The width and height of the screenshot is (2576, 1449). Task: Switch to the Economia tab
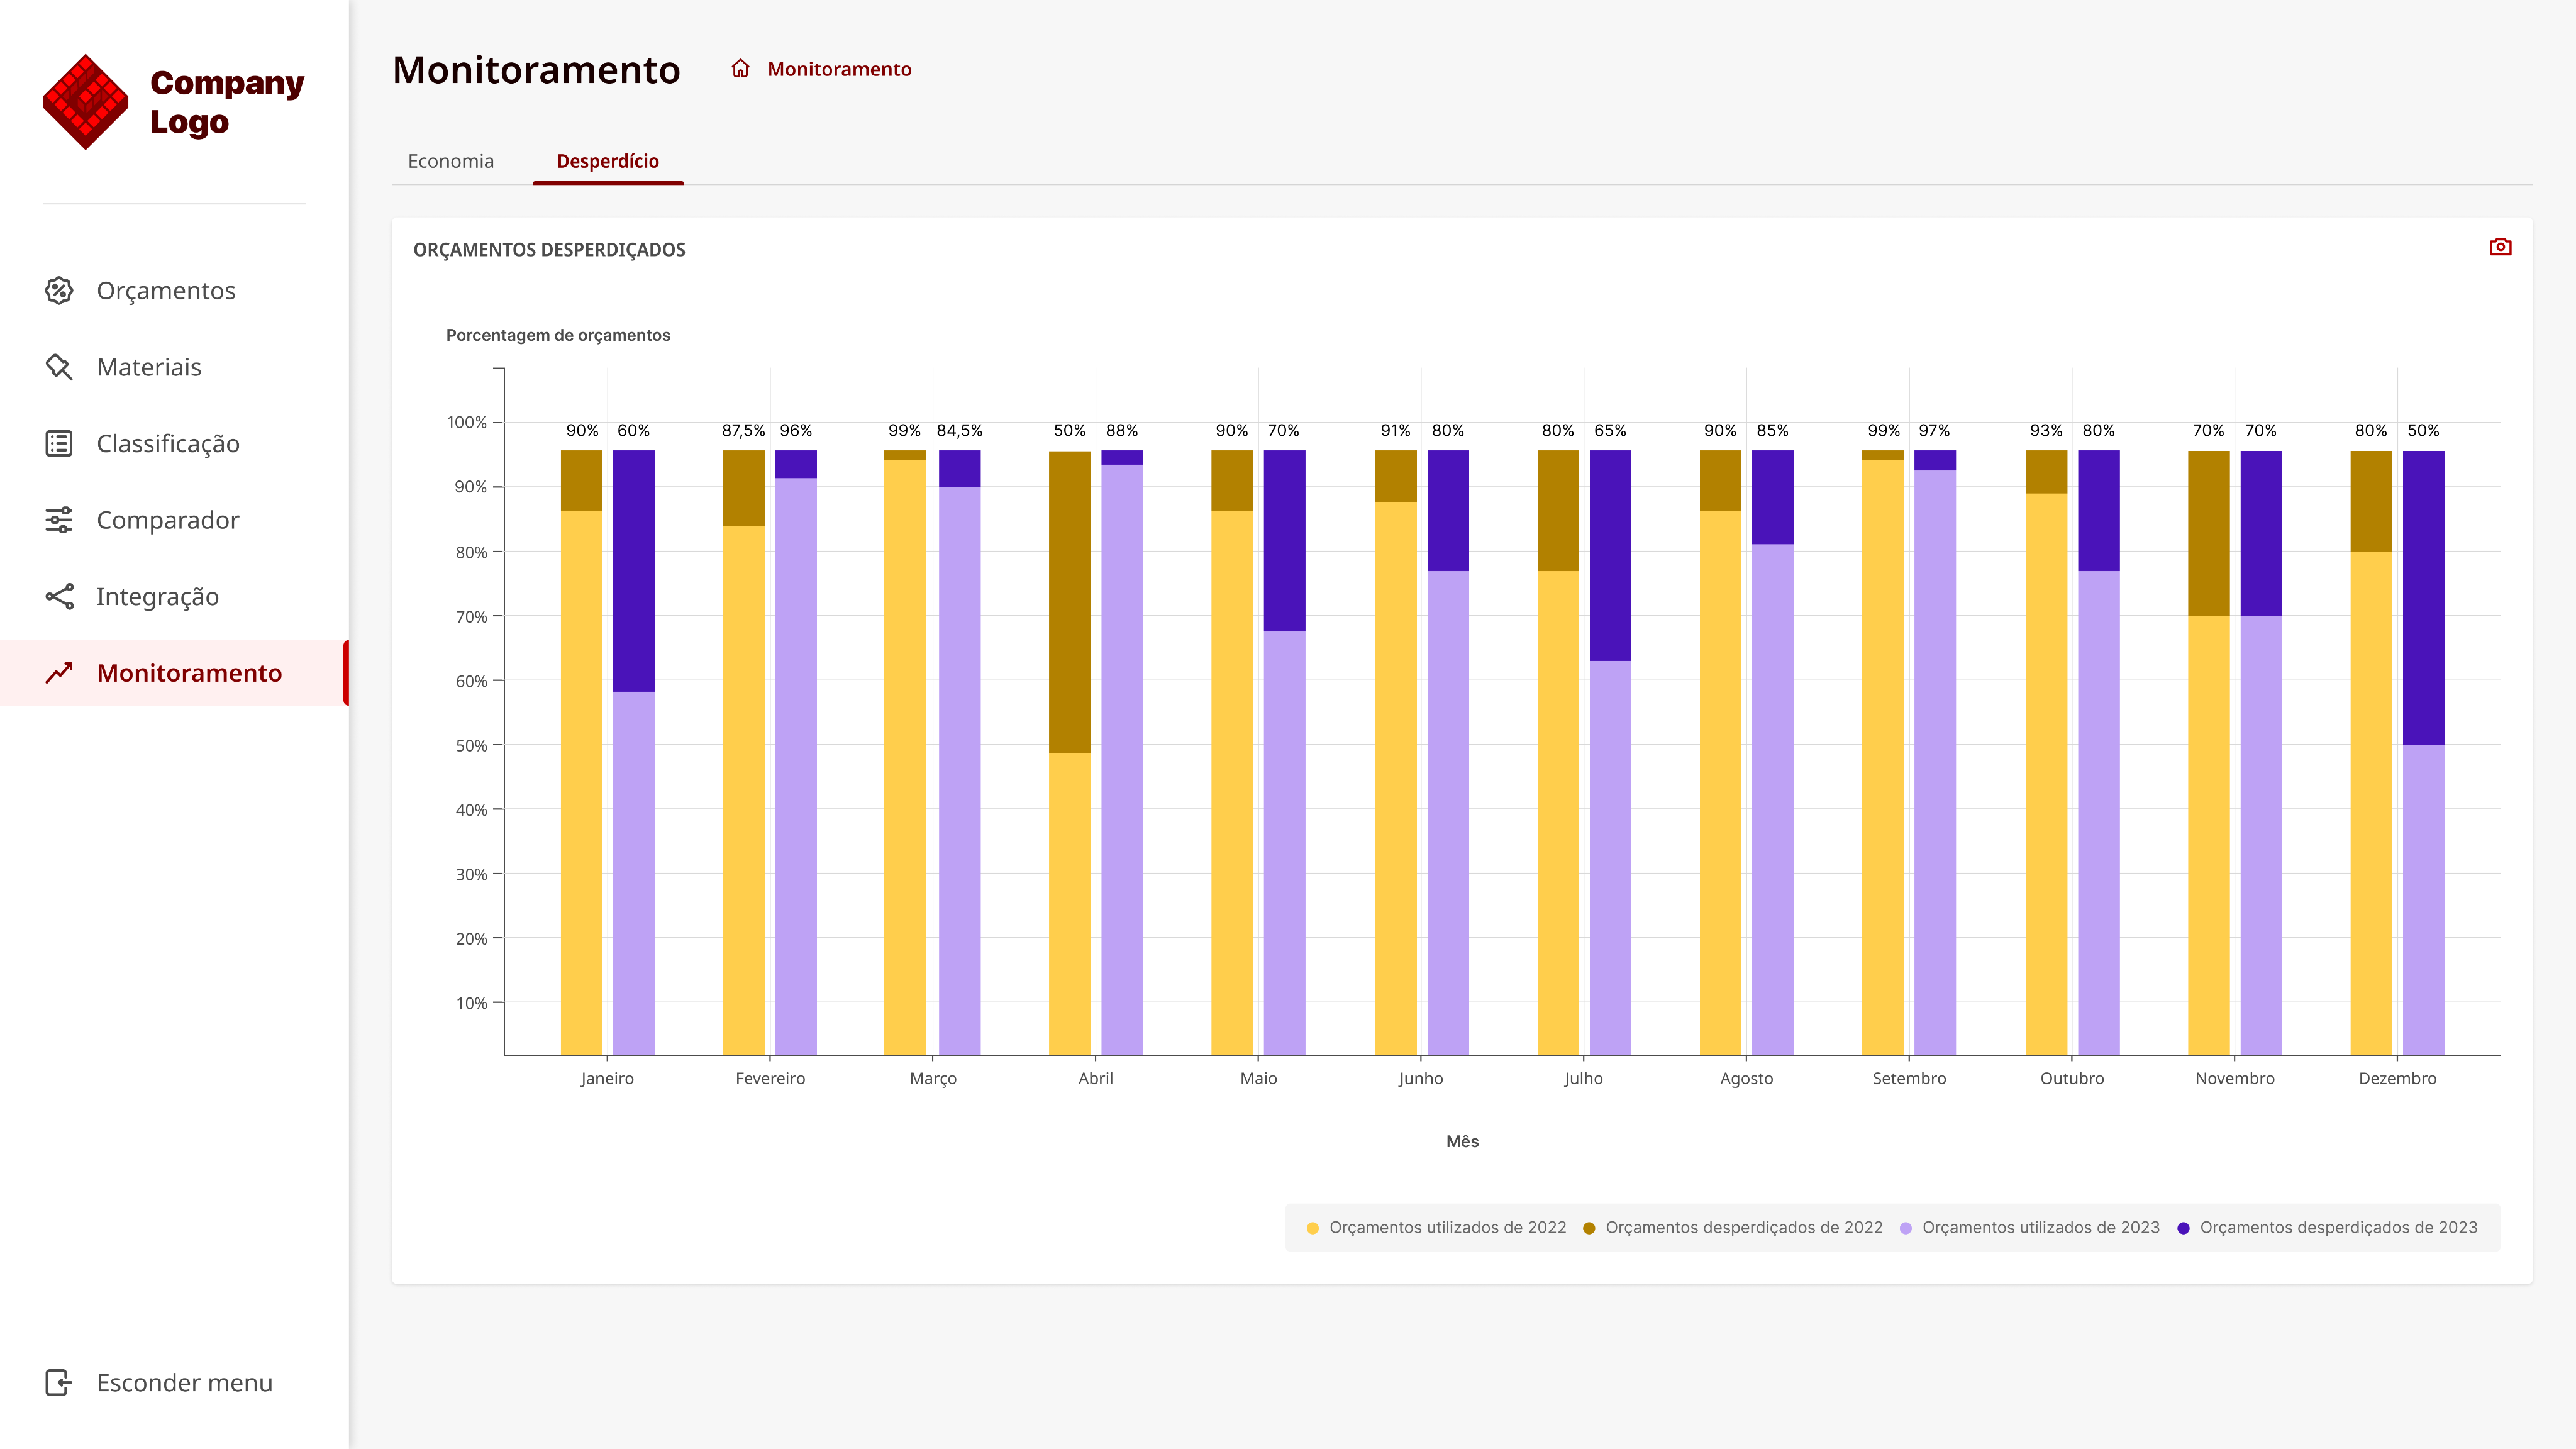[451, 161]
